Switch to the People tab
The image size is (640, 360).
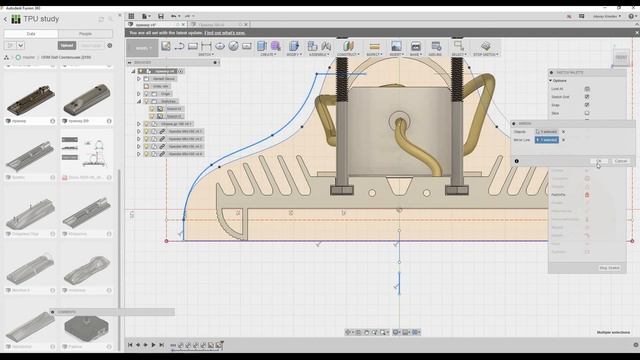click(x=85, y=34)
